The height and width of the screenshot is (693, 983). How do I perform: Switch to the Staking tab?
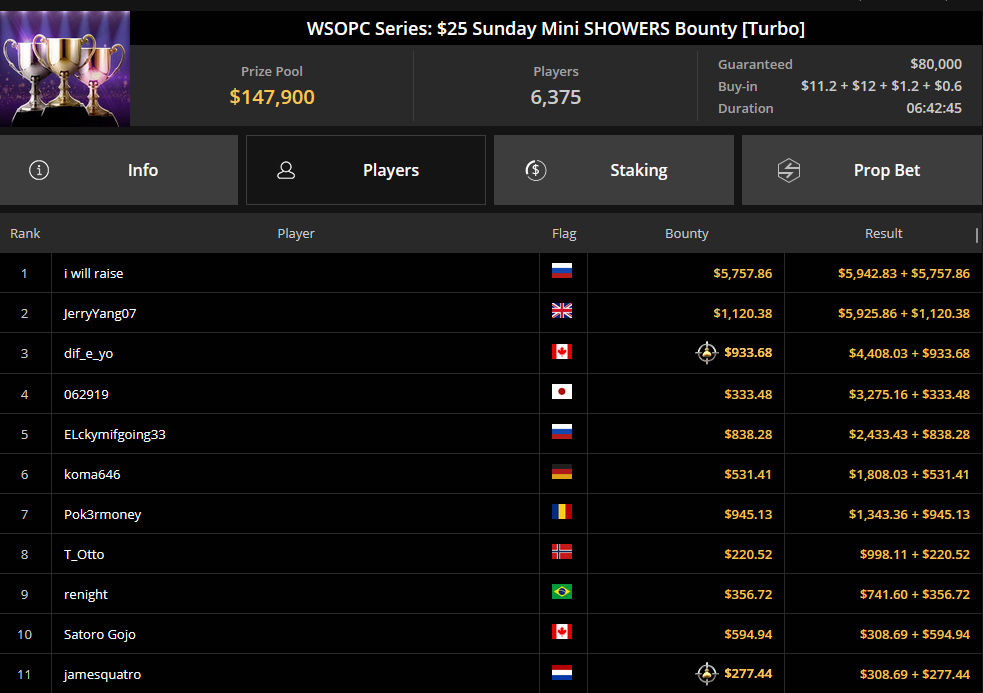click(614, 170)
